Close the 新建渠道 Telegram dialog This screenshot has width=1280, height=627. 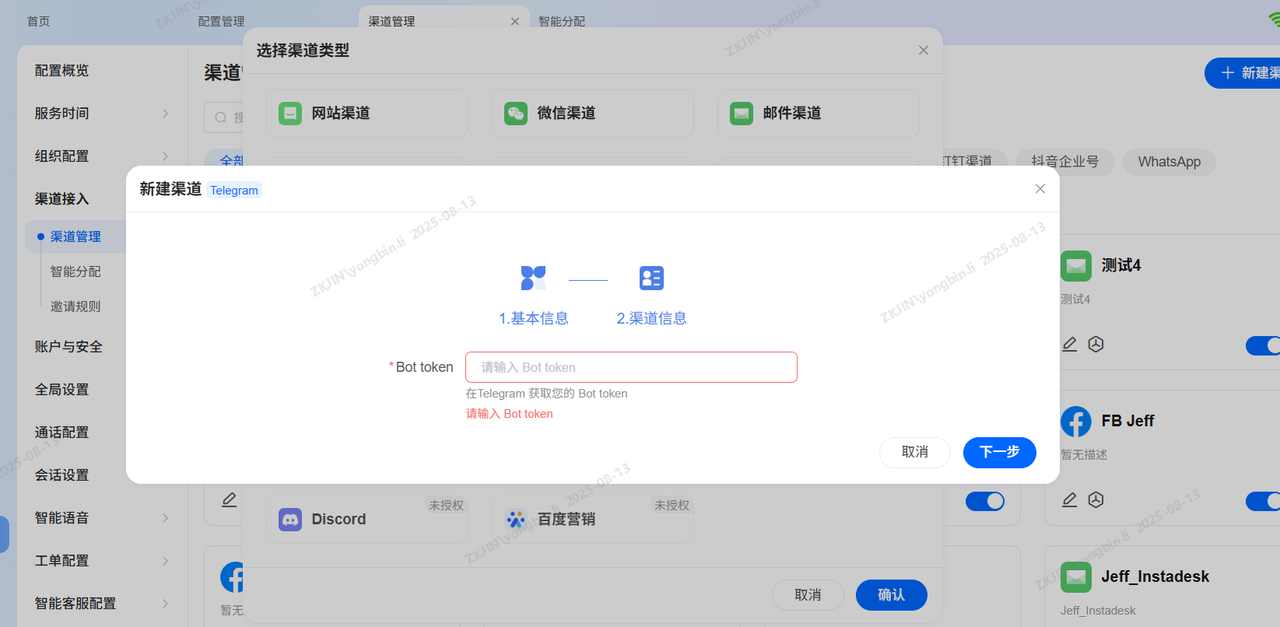(x=1040, y=189)
